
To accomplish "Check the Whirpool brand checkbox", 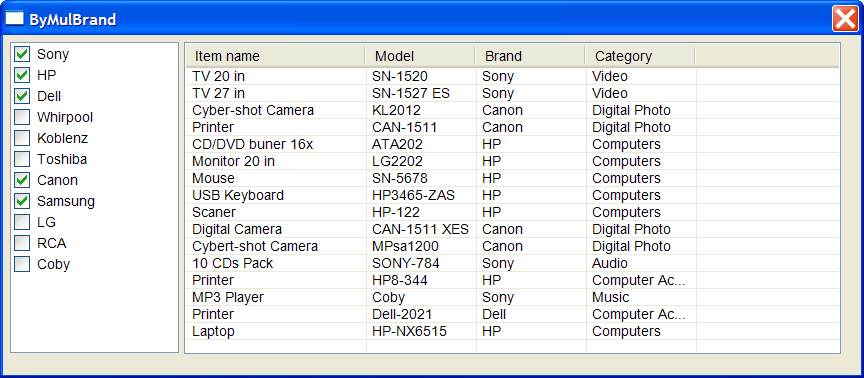I will (22, 117).
